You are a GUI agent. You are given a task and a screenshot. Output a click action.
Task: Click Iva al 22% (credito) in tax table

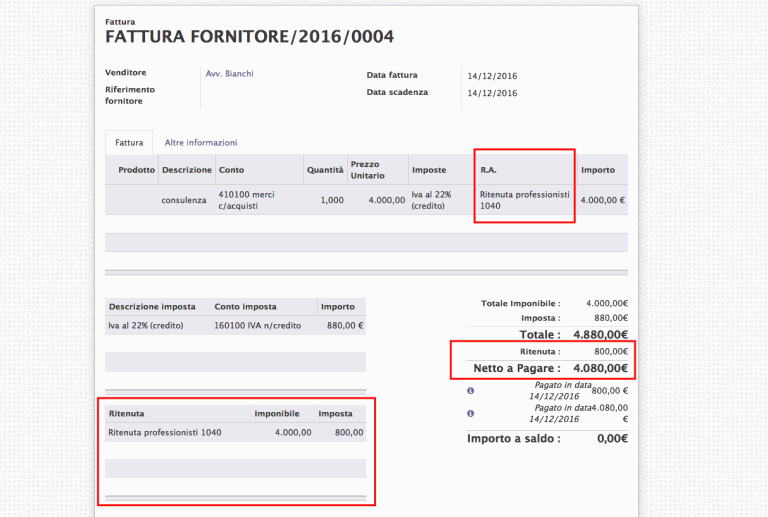(145, 326)
